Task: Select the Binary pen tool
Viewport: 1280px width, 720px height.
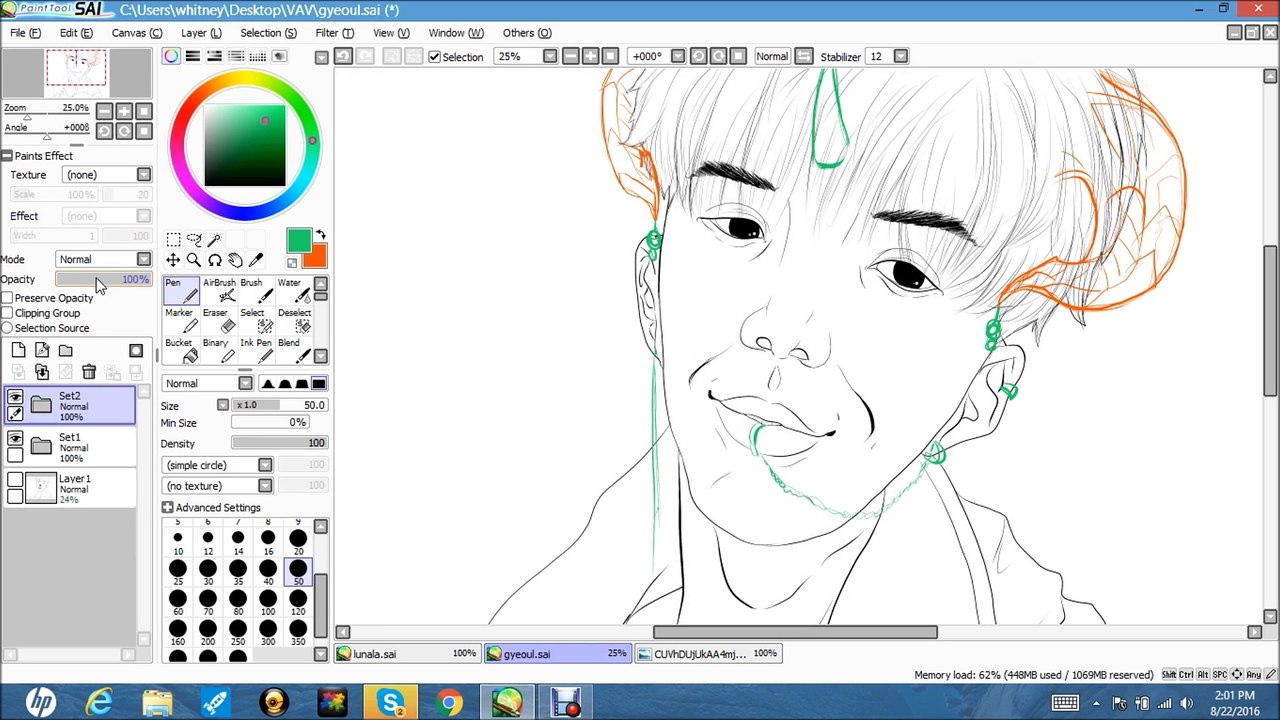Action: 219,350
